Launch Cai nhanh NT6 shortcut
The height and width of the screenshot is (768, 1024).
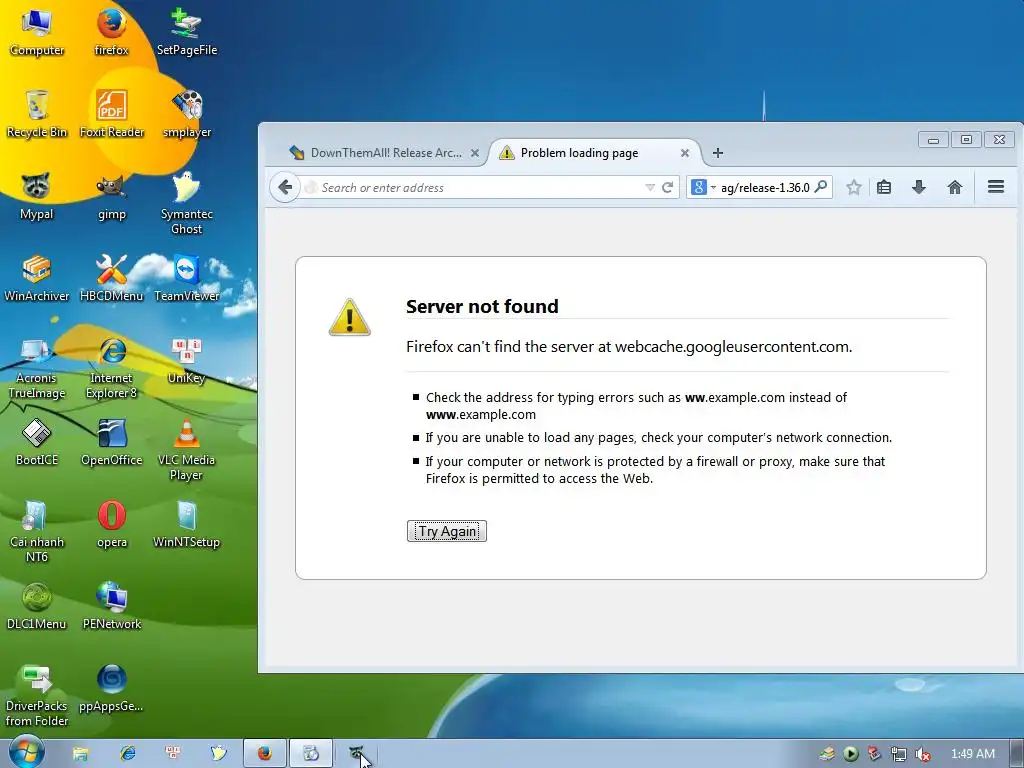(x=37, y=531)
